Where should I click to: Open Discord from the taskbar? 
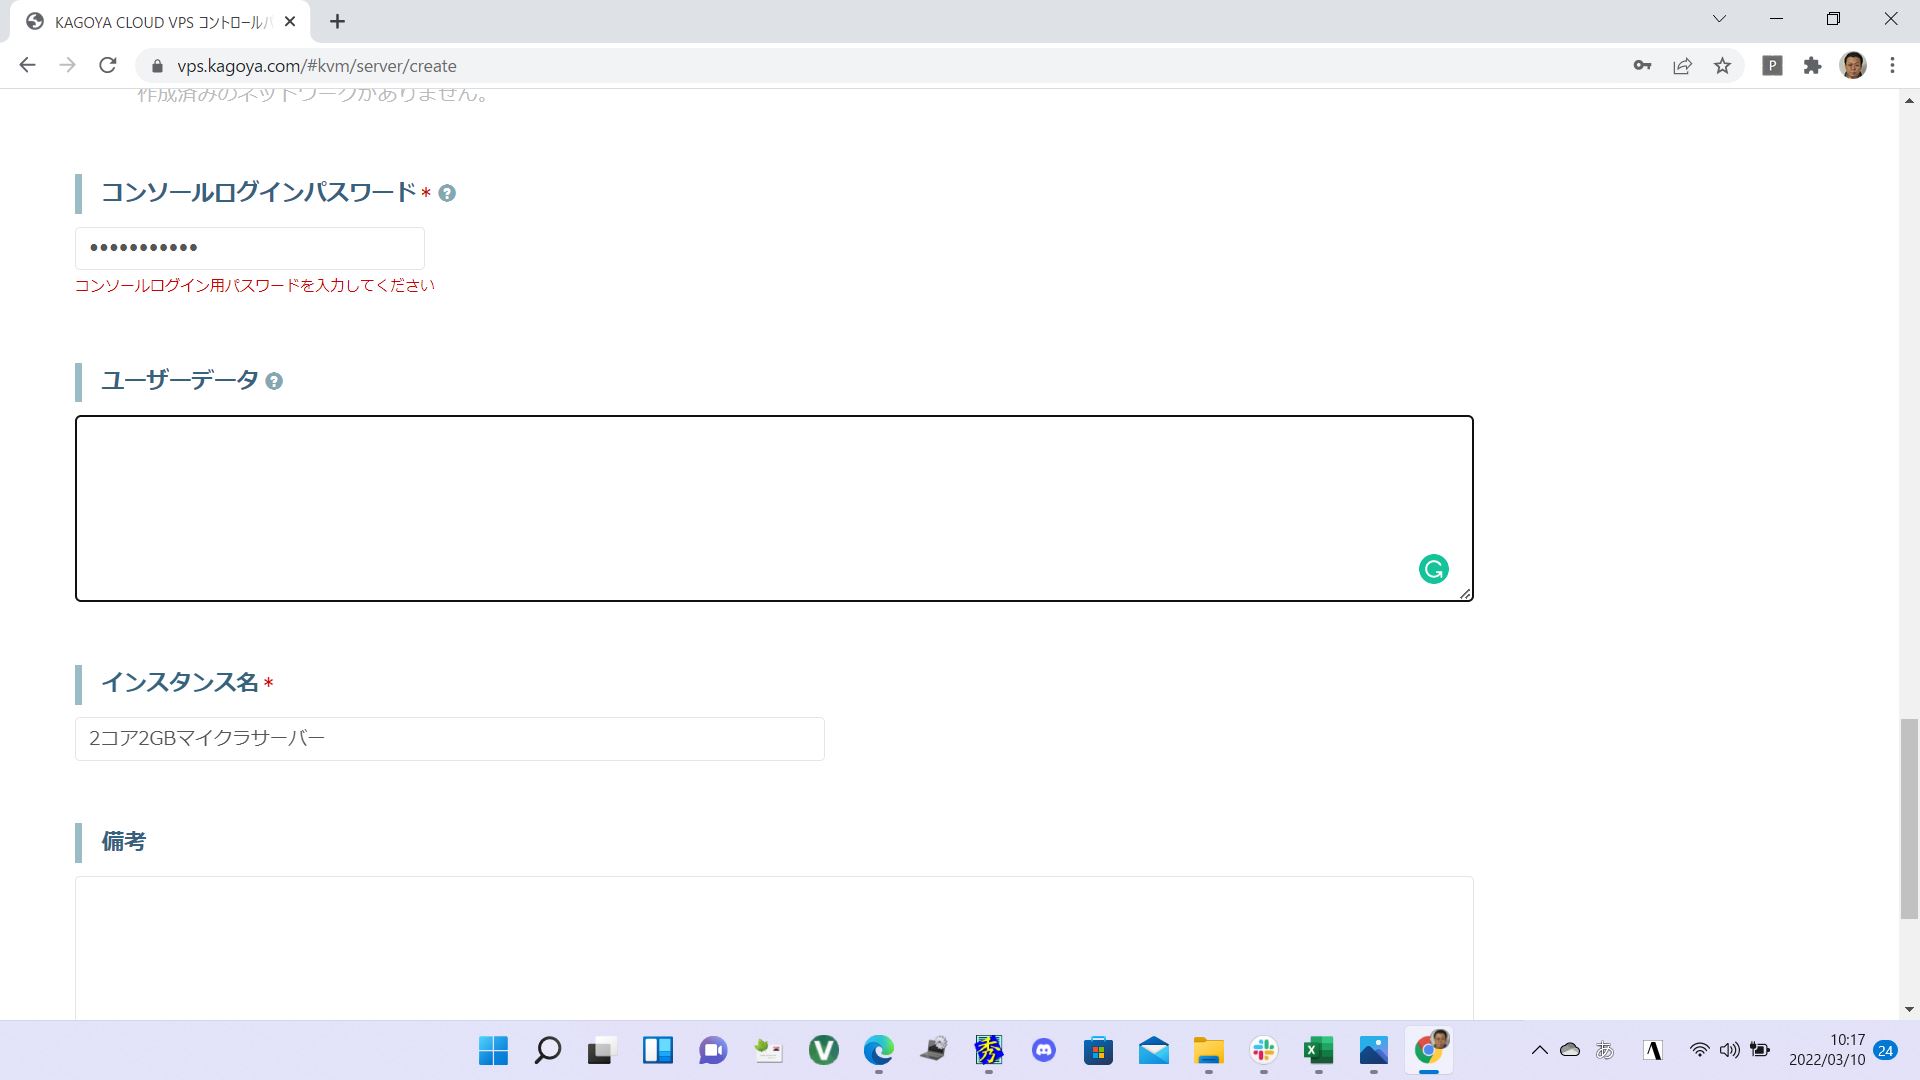[x=1043, y=1051]
